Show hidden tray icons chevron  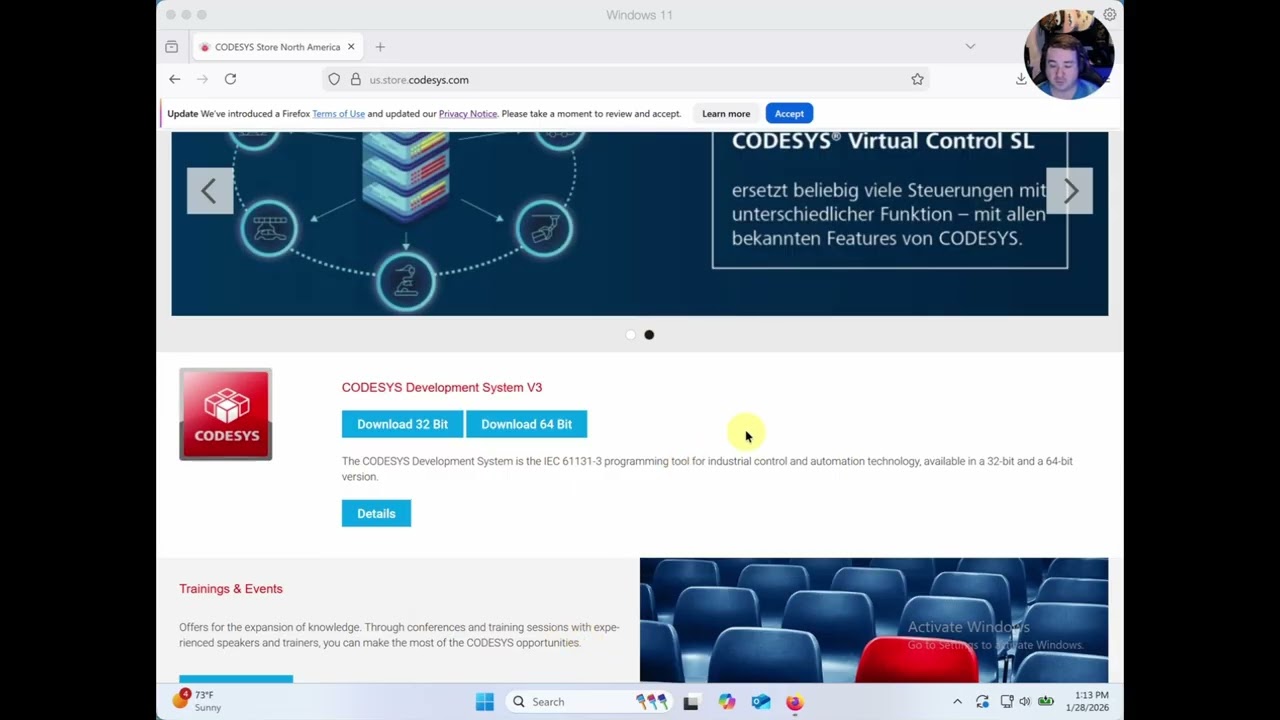(957, 702)
